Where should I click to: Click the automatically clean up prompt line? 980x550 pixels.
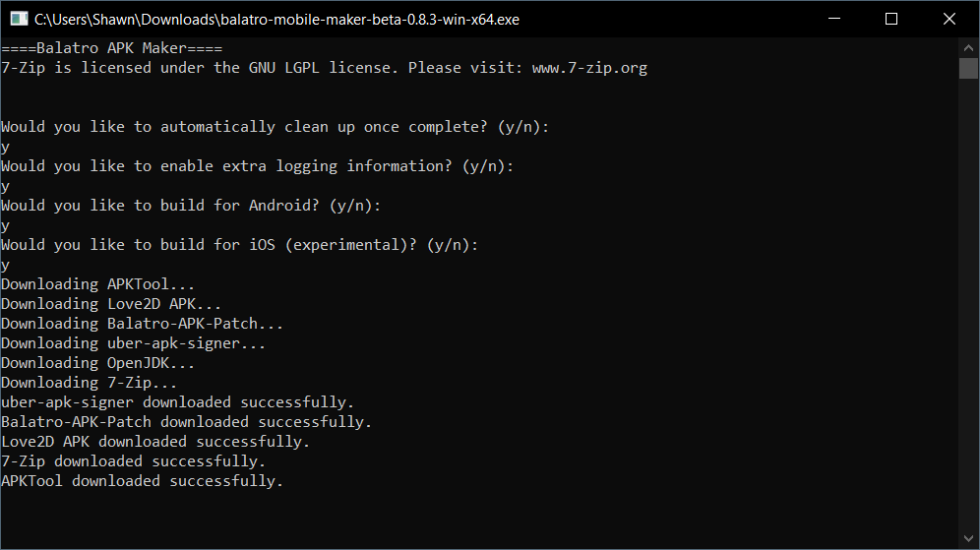(x=275, y=127)
